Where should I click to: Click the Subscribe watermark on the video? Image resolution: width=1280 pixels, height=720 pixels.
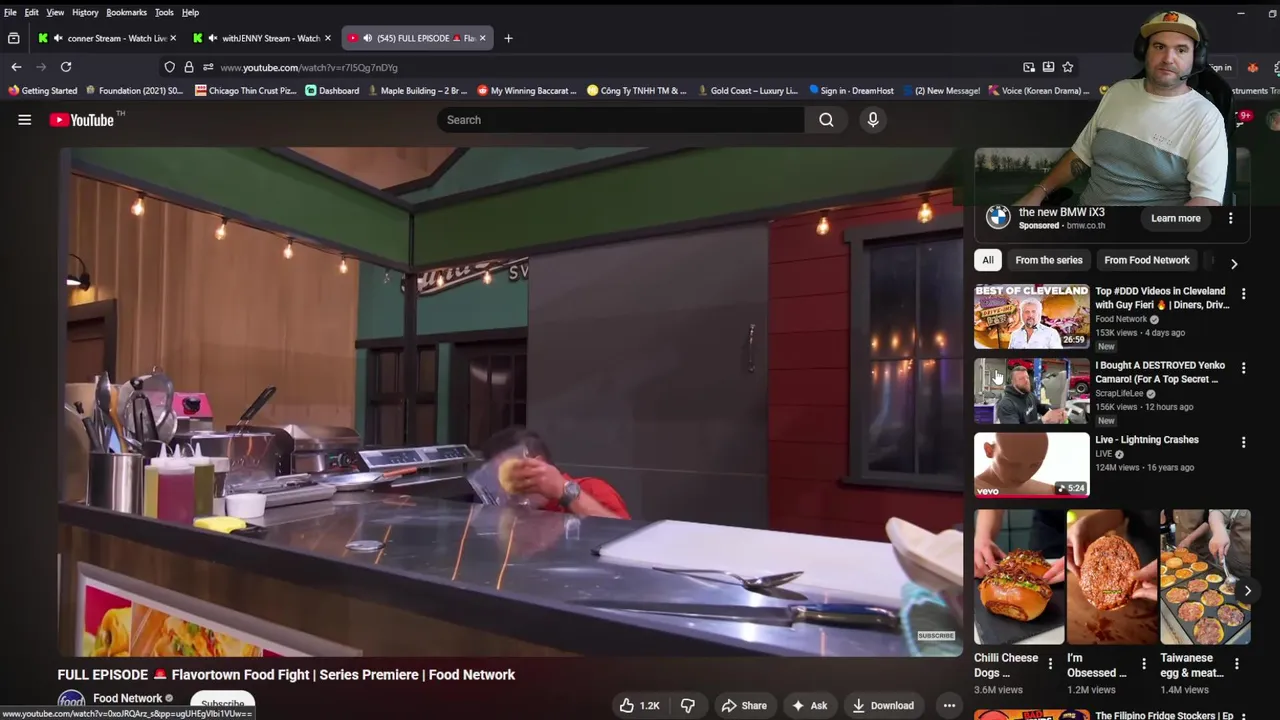click(936, 636)
